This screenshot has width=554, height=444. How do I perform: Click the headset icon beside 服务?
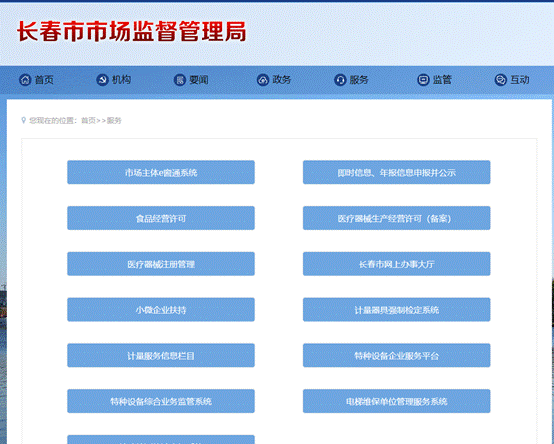tap(340, 80)
